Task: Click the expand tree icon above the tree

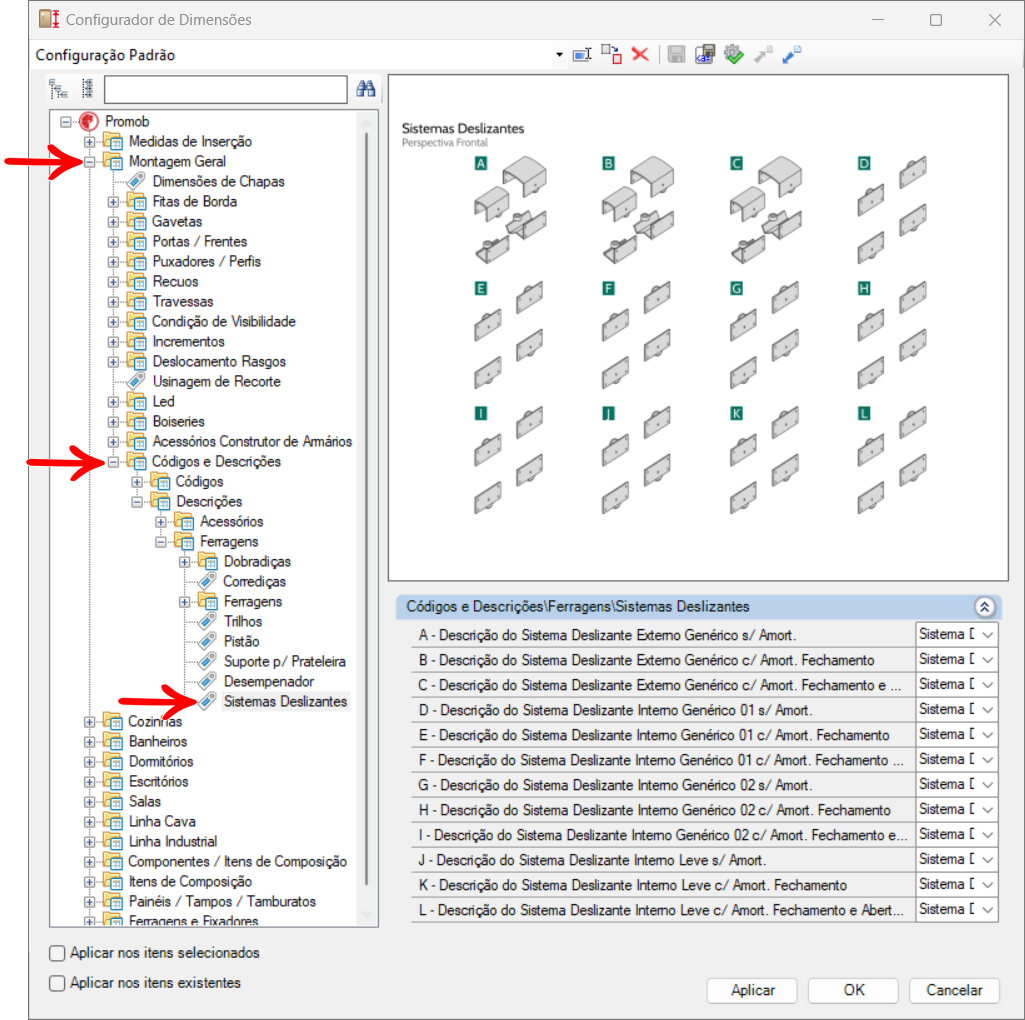Action: 58,89
